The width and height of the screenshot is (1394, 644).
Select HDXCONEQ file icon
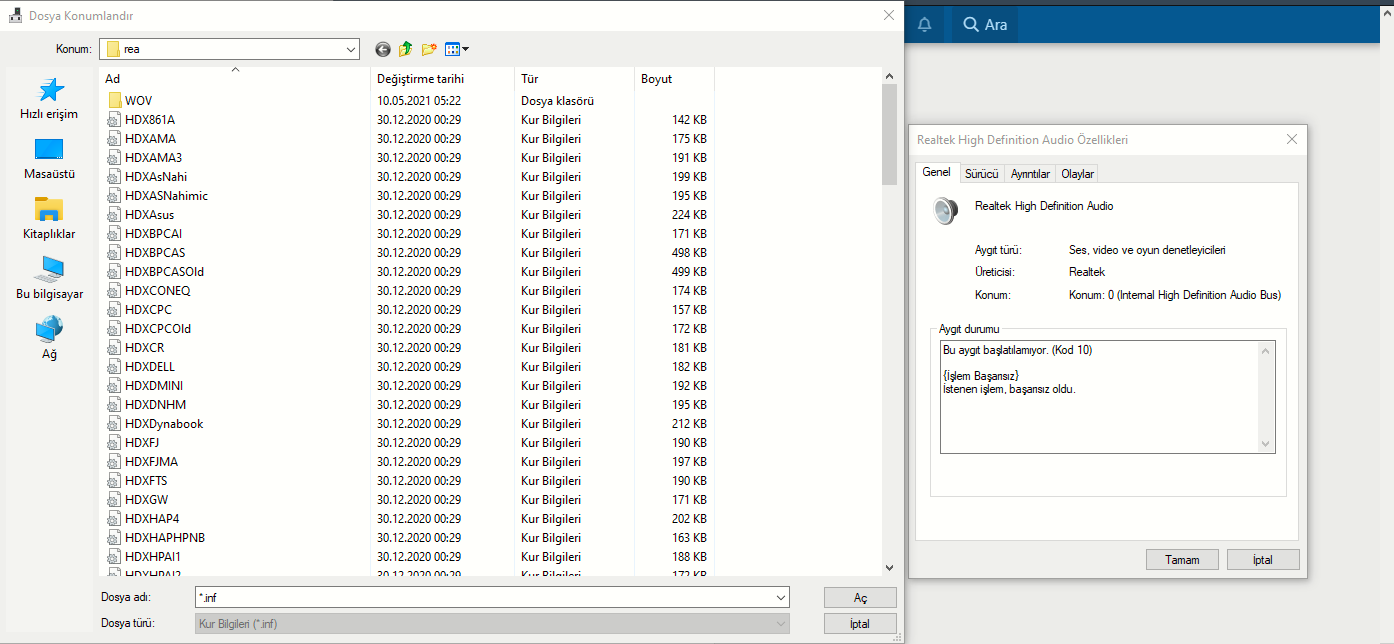[x=114, y=291]
